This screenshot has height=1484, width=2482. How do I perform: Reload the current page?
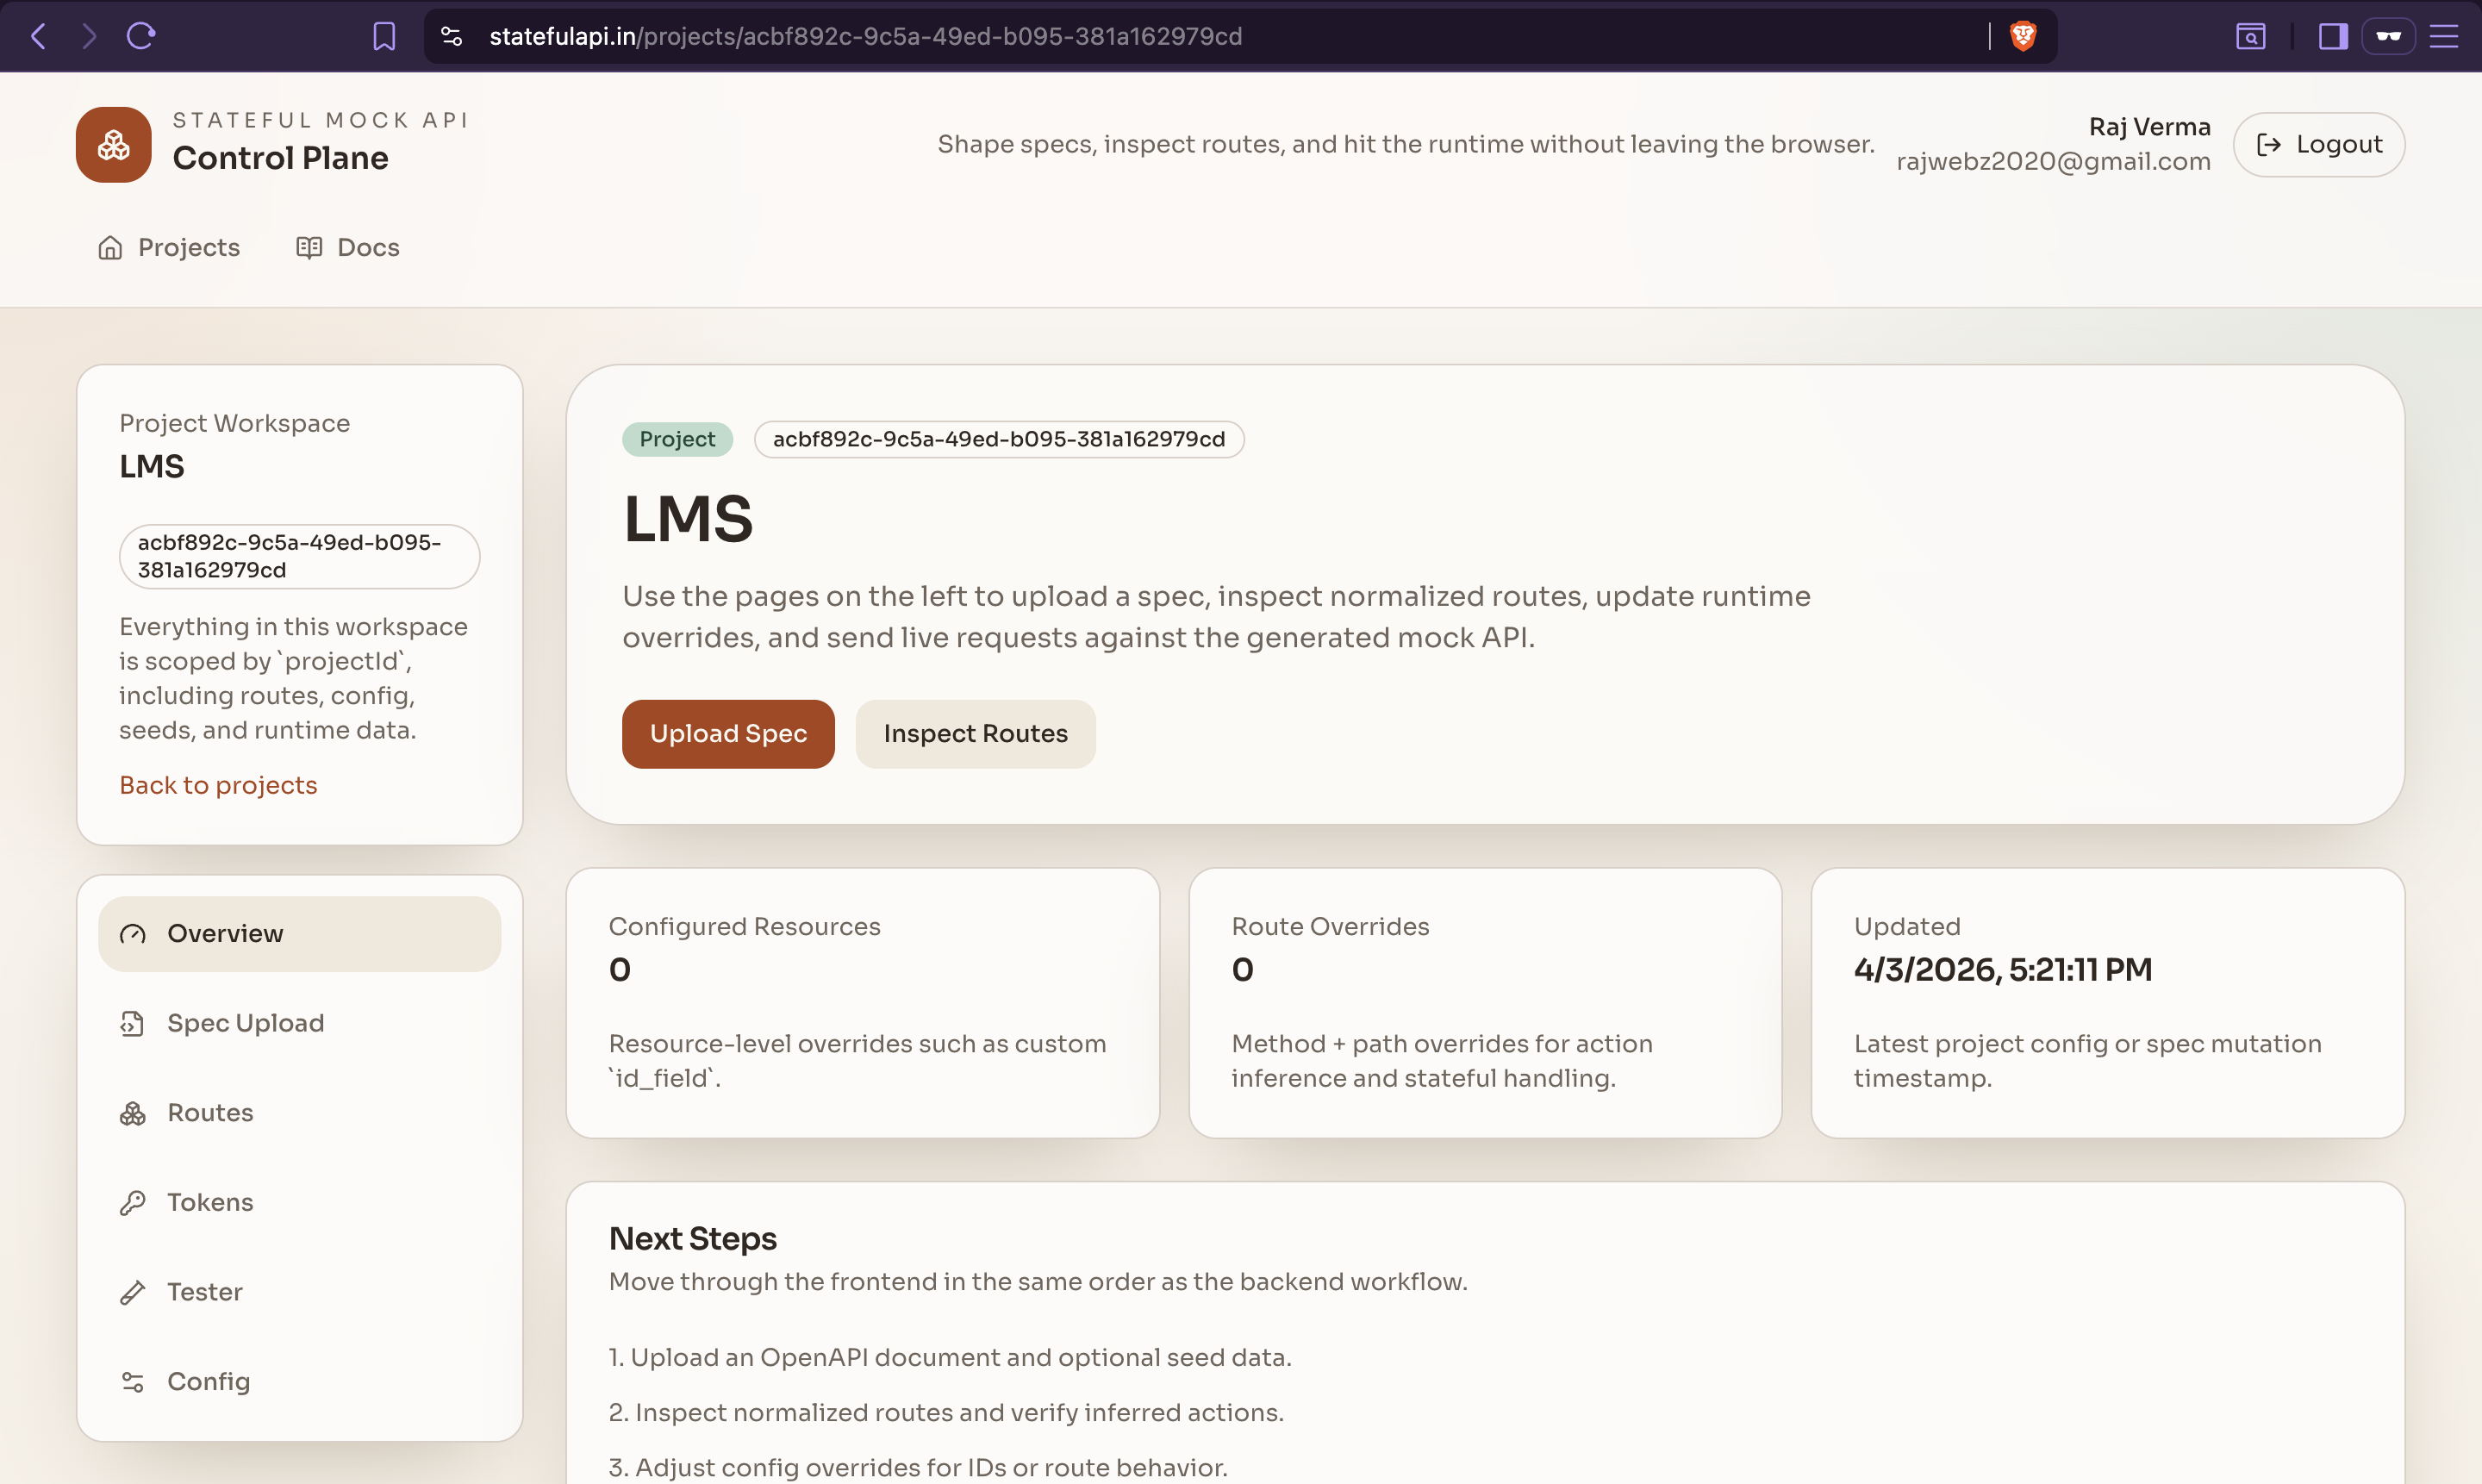(x=141, y=36)
